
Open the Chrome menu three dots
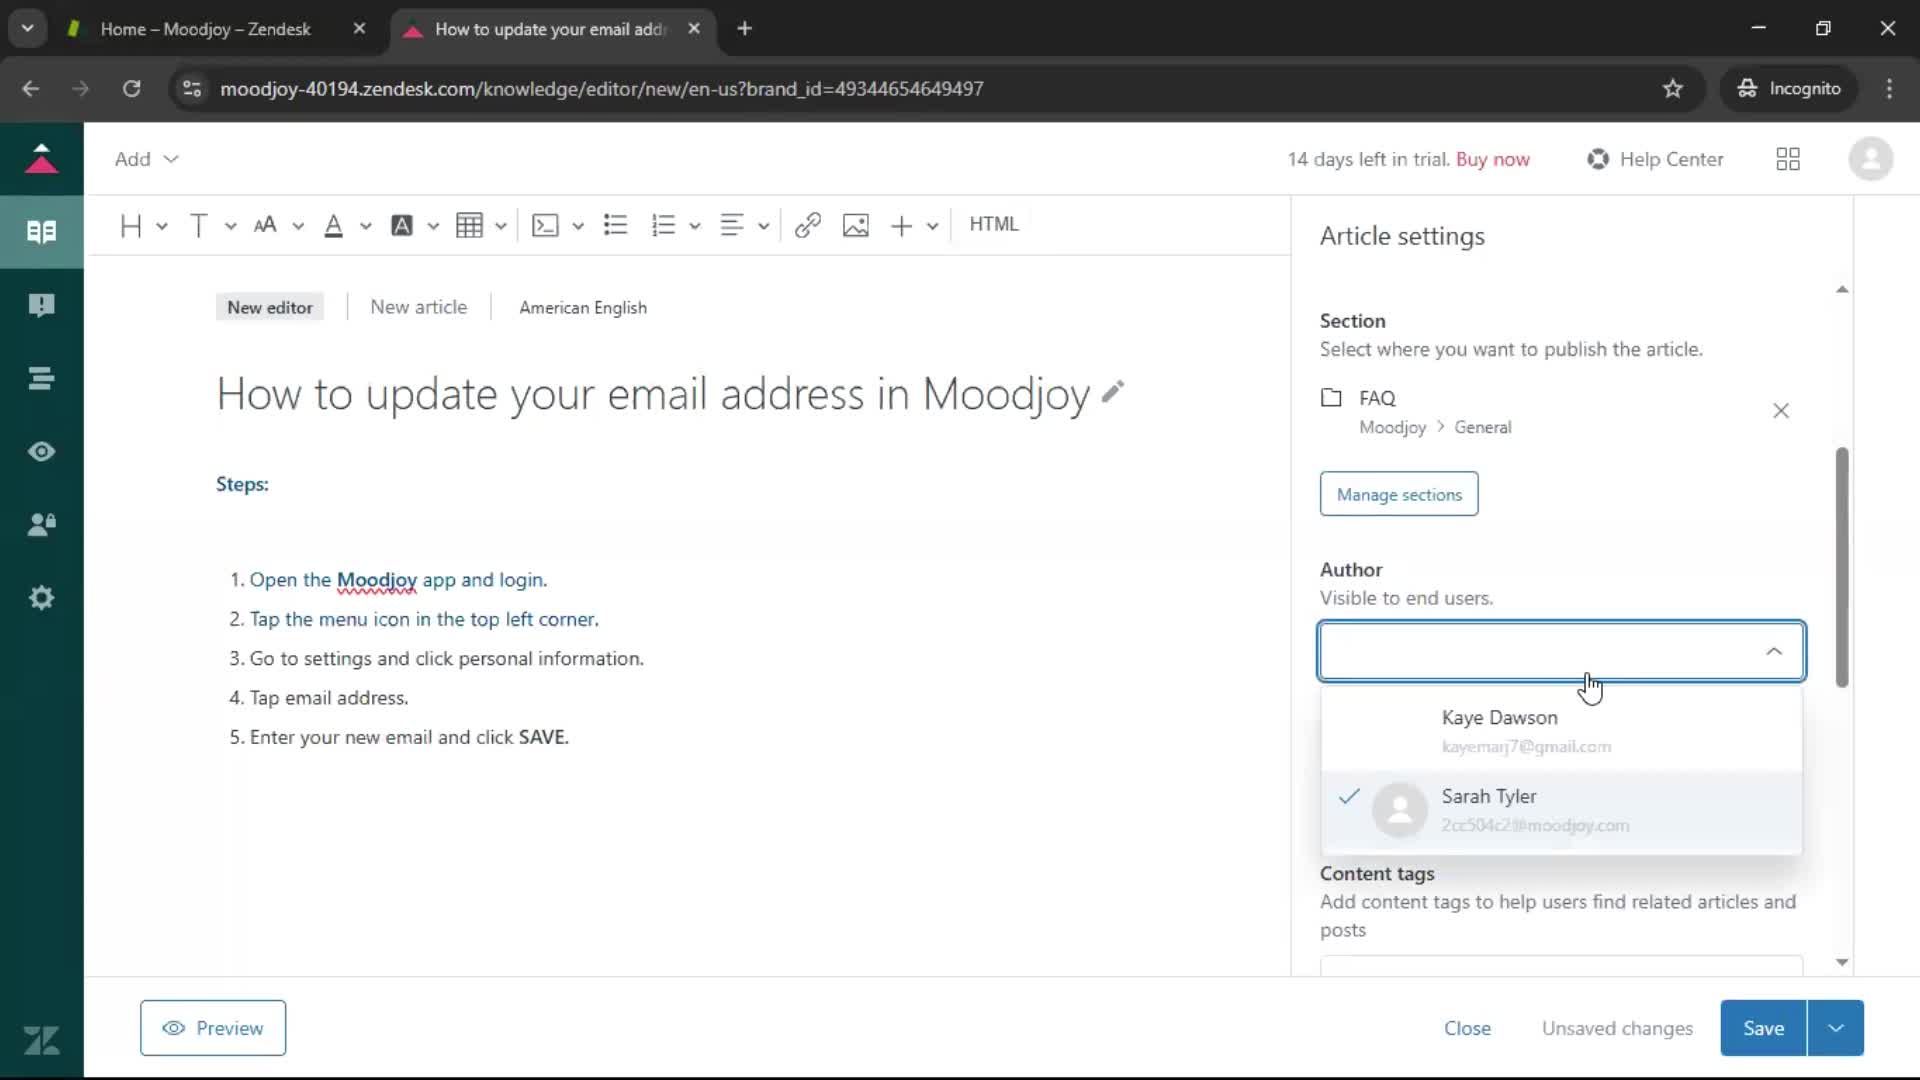1889,89
